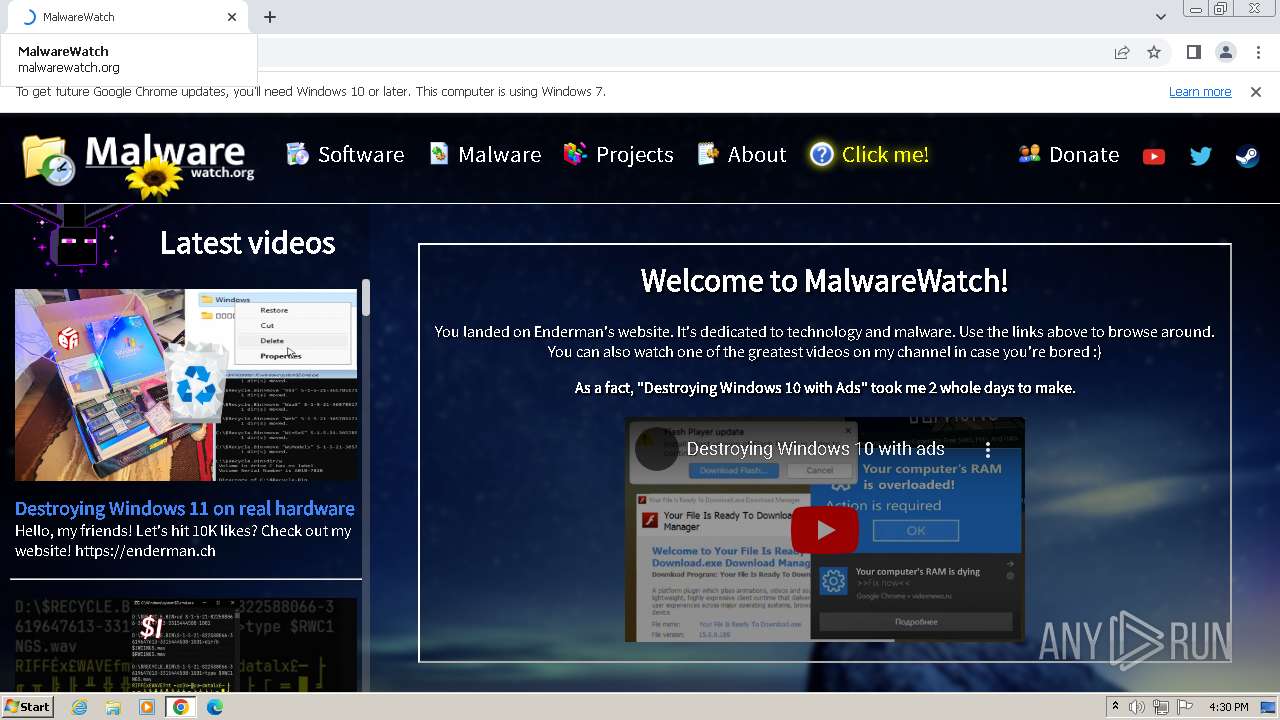The height and width of the screenshot is (720, 1280).
Task: Open the Chrome three-dot menu
Action: pyautogui.click(x=1257, y=52)
